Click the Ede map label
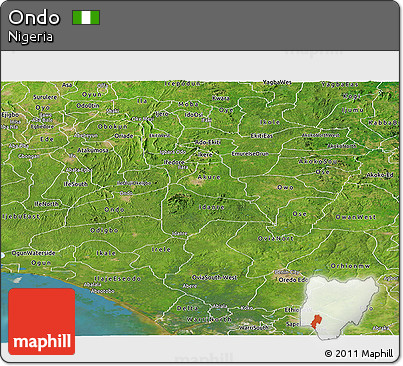Viewport: 403px width, 366px height. pos(47,139)
